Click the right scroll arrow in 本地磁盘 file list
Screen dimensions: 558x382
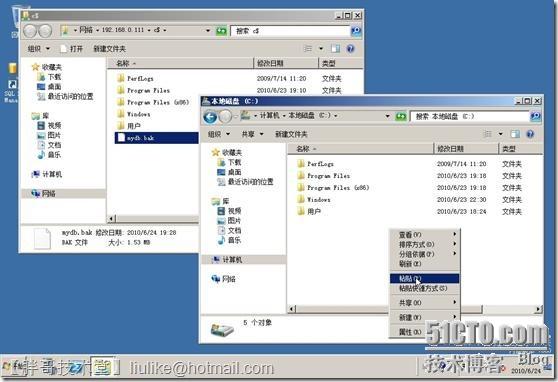(x=538, y=309)
